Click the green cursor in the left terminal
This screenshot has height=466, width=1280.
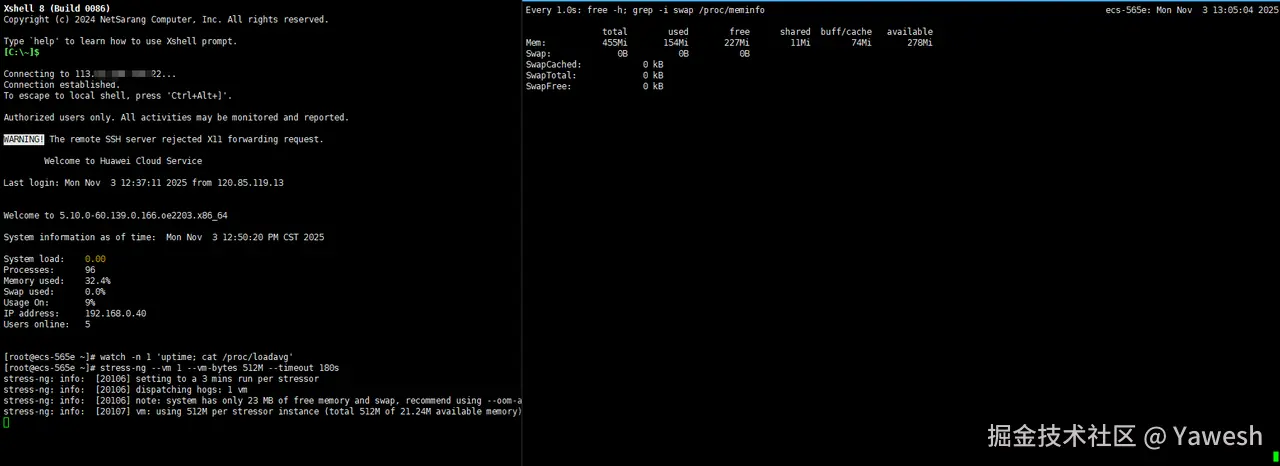[6, 423]
